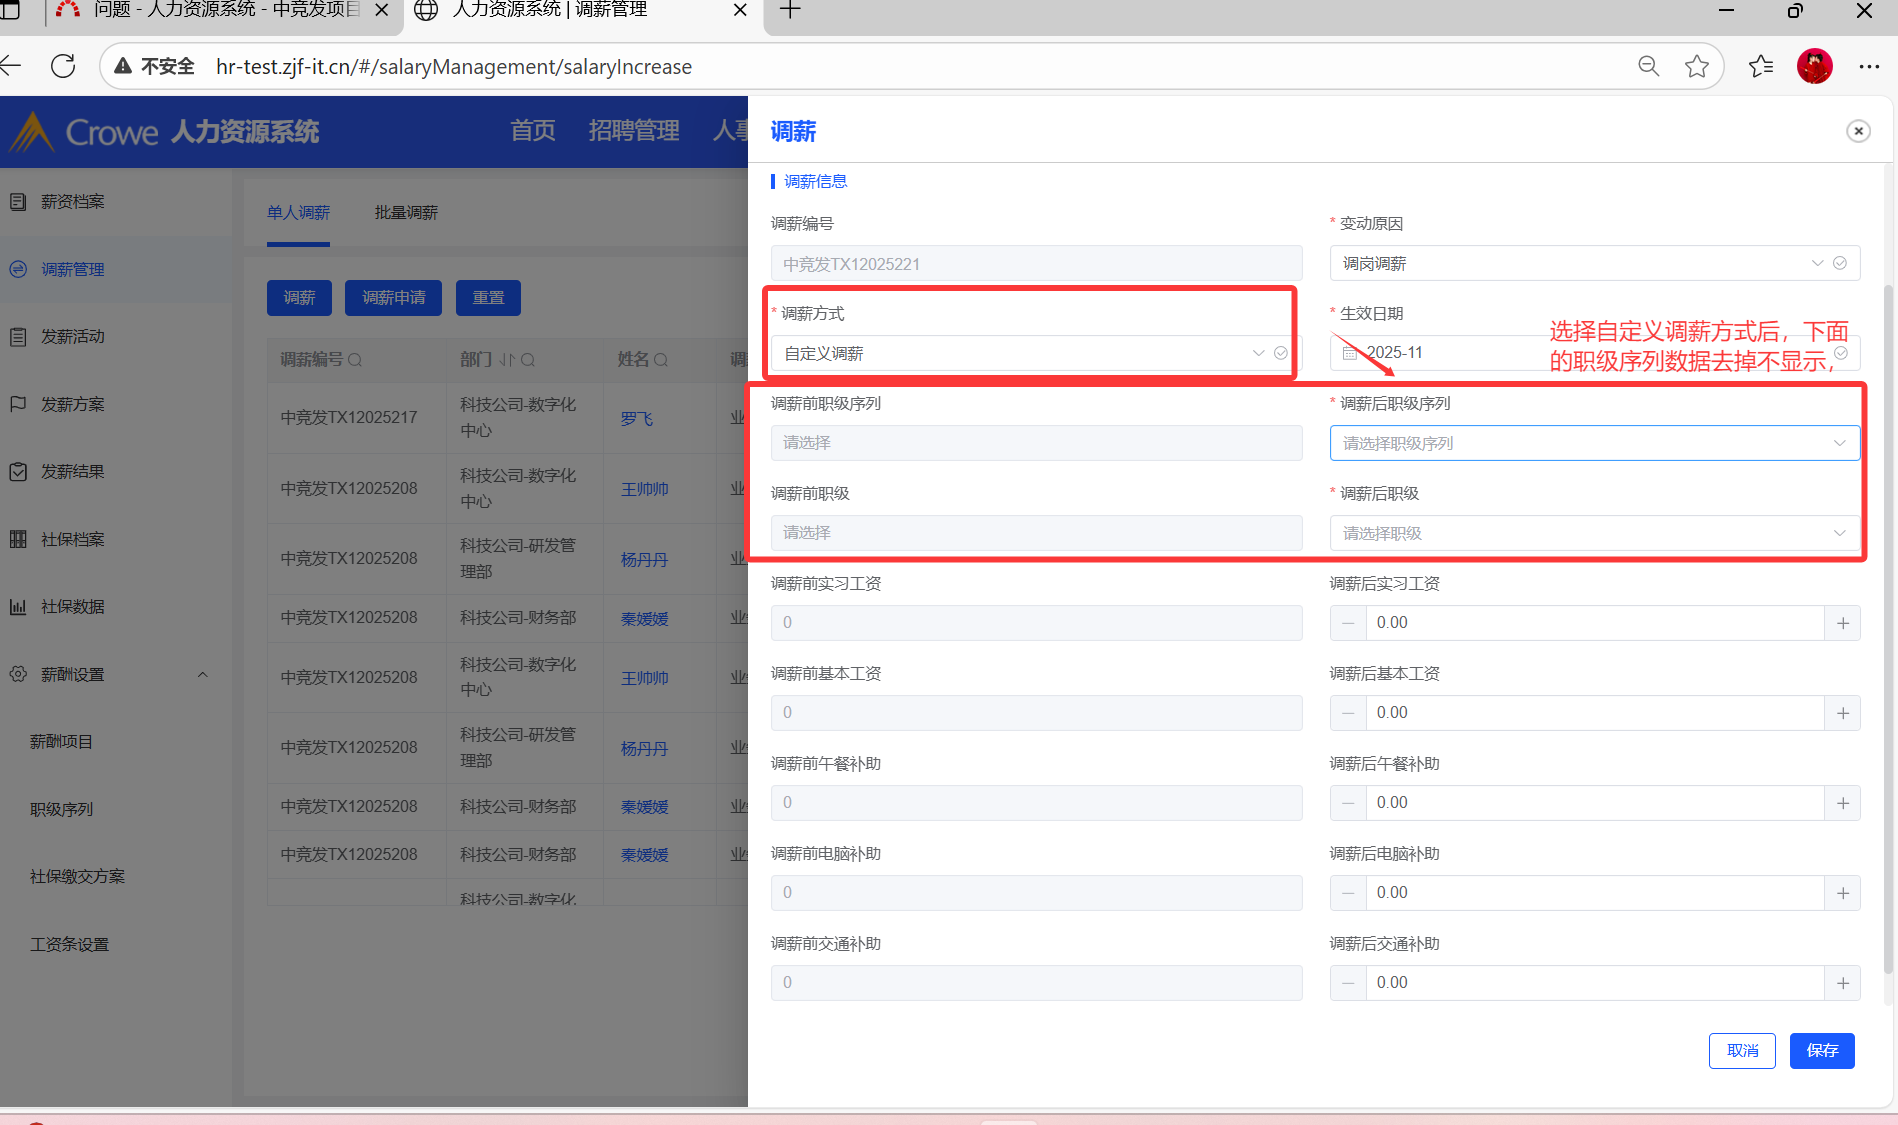Click the 薪资档案 sidebar icon
The height and width of the screenshot is (1125, 1898).
(x=18, y=202)
